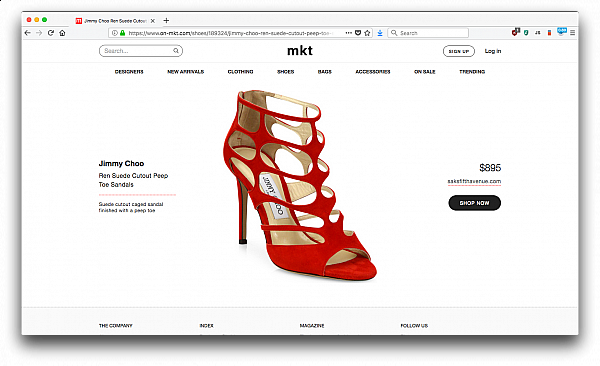The height and width of the screenshot is (366, 600).
Task: Open the CLOTHING menu
Action: (x=240, y=72)
